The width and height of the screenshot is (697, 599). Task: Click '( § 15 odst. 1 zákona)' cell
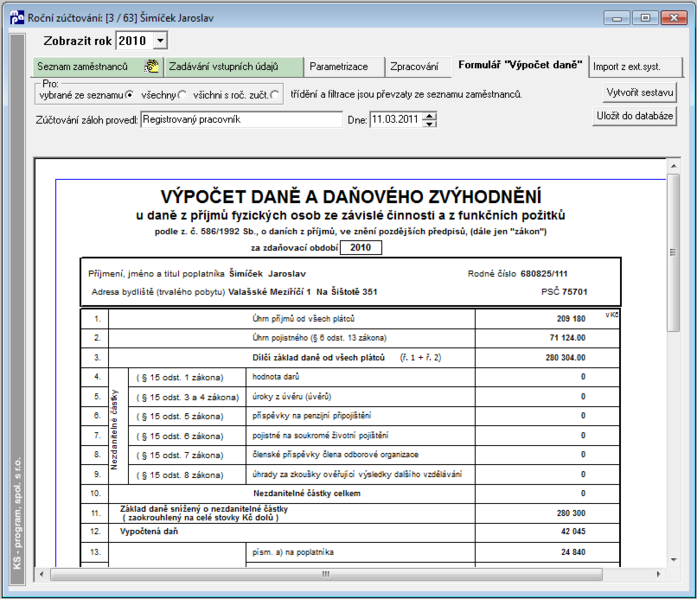[x=180, y=377]
